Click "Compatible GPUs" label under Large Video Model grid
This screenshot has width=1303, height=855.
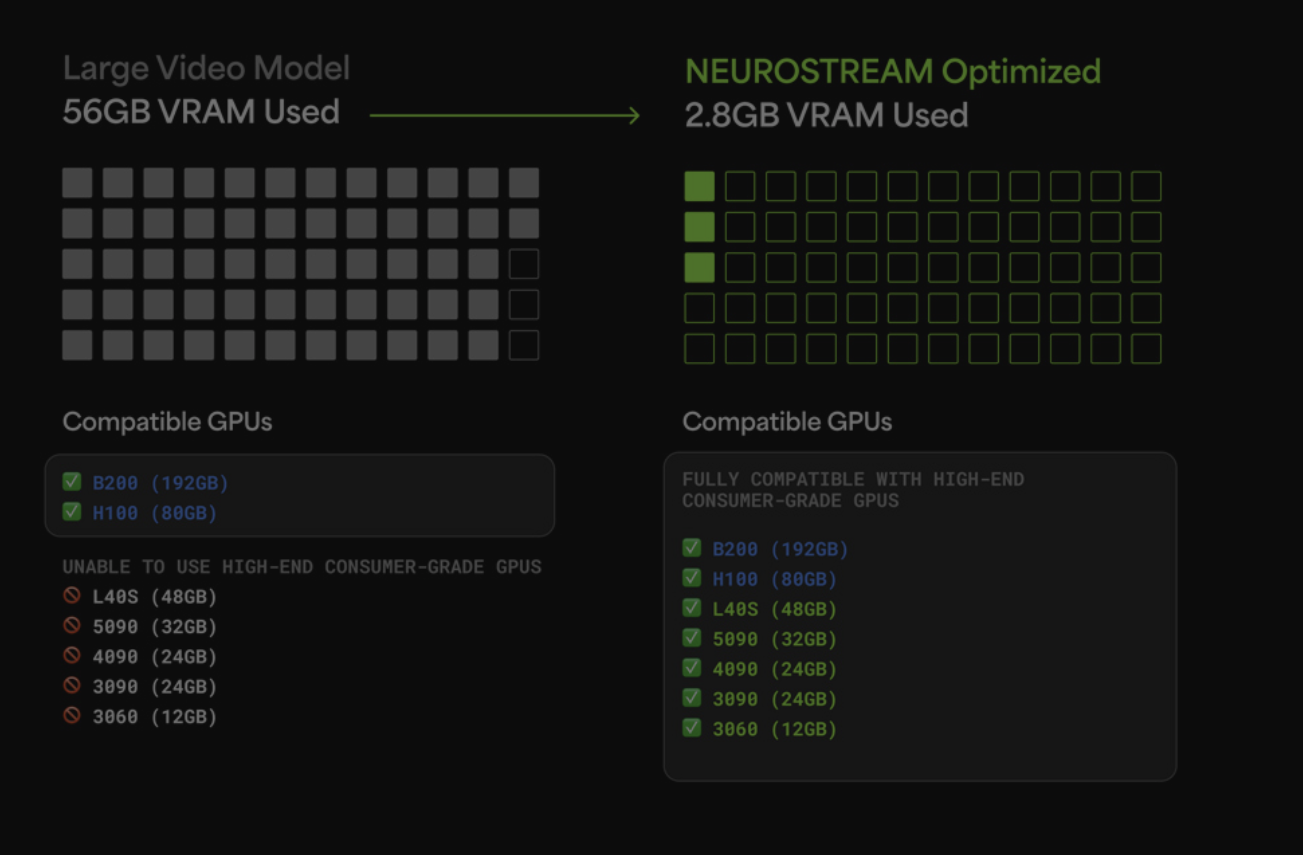167,422
